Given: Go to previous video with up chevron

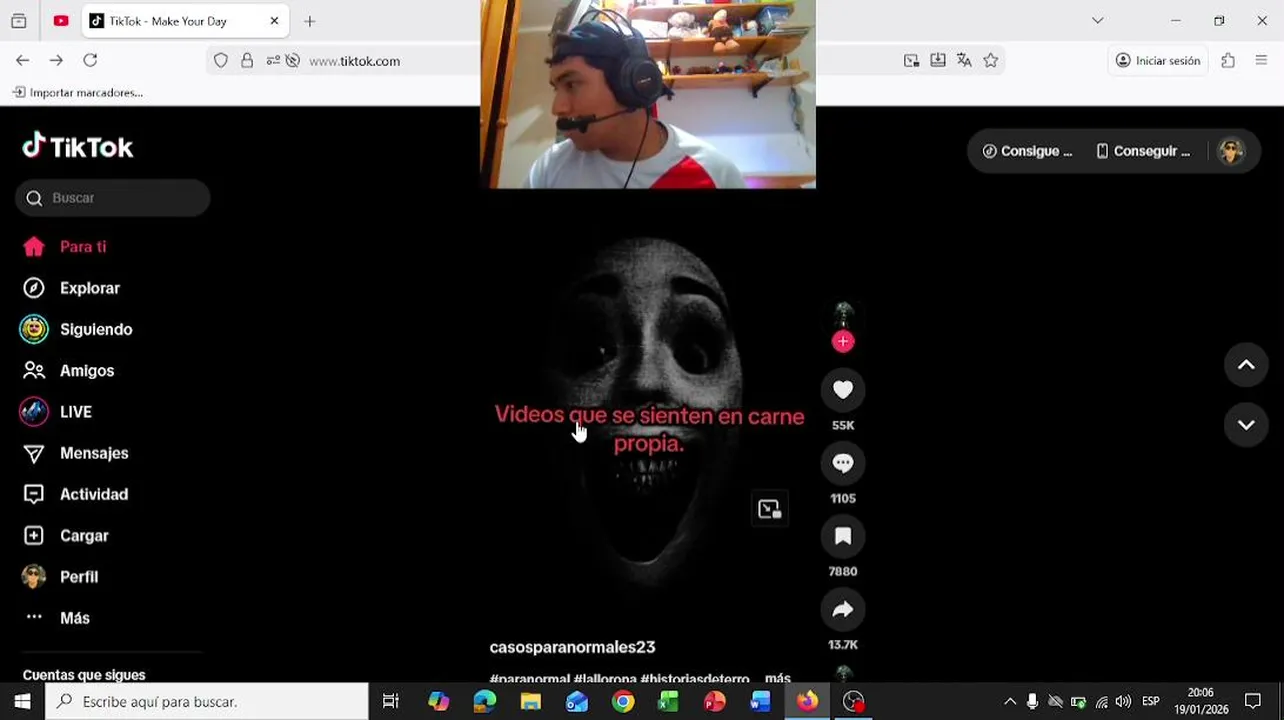Looking at the screenshot, I should [1246, 365].
